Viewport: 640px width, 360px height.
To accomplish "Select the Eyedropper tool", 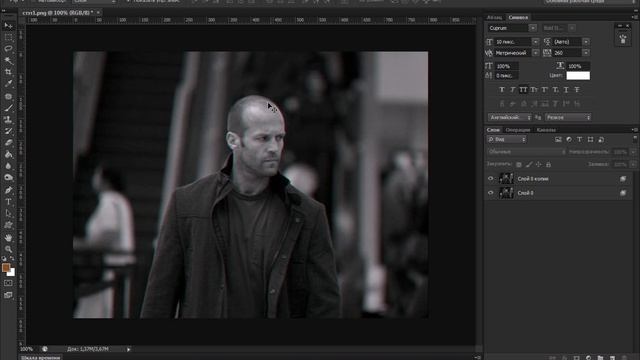I will (x=8, y=84).
